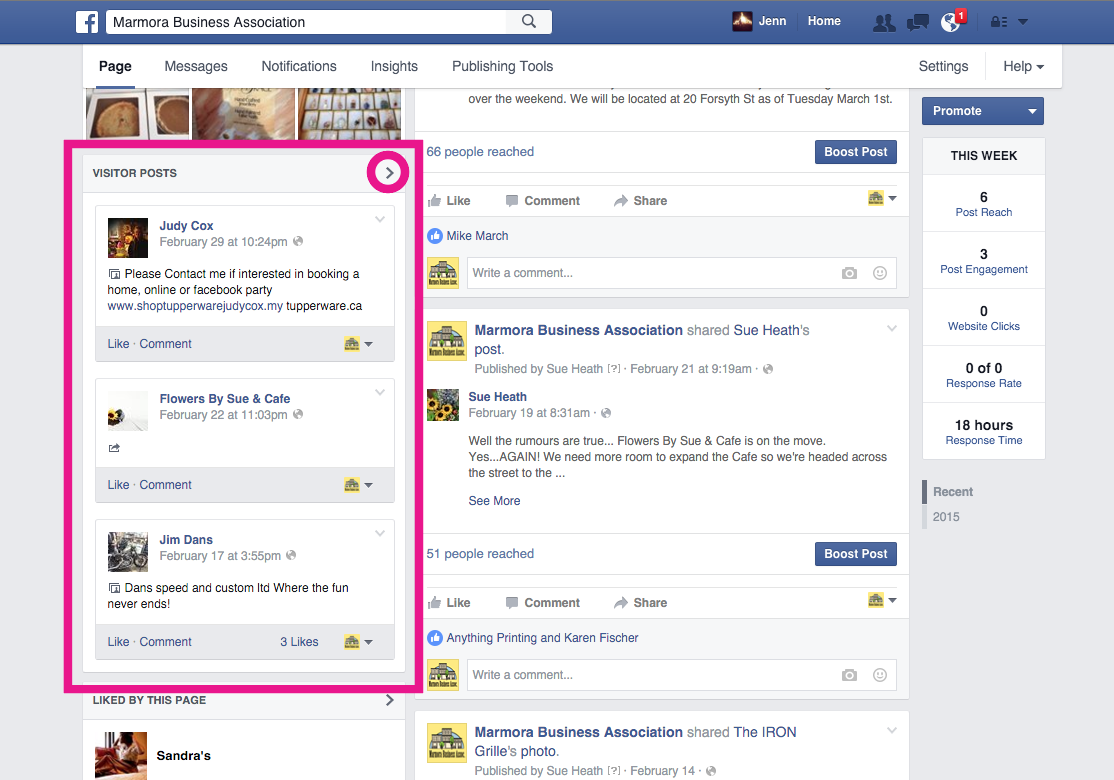This screenshot has height=780, width=1114.
Task: Expand Visitor Posts chevron arrow
Action: click(x=389, y=173)
